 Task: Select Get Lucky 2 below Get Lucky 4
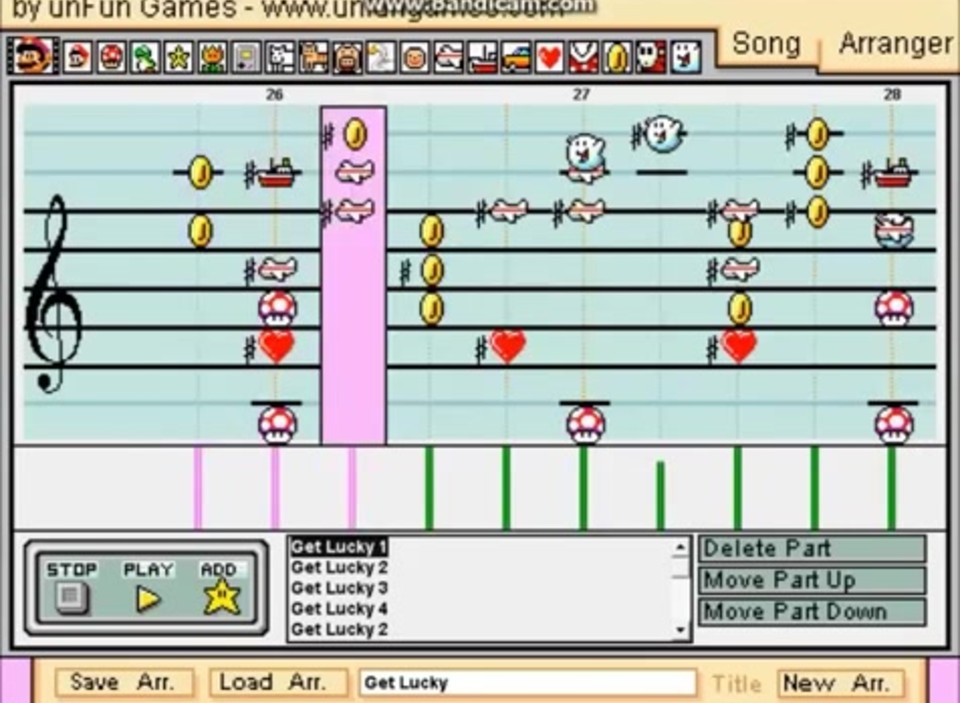(x=339, y=629)
